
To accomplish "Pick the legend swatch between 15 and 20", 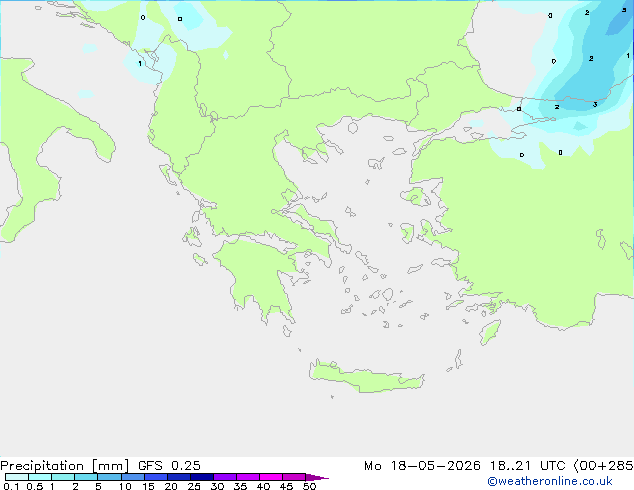I will pyautogui.click(x=155, y=477).
